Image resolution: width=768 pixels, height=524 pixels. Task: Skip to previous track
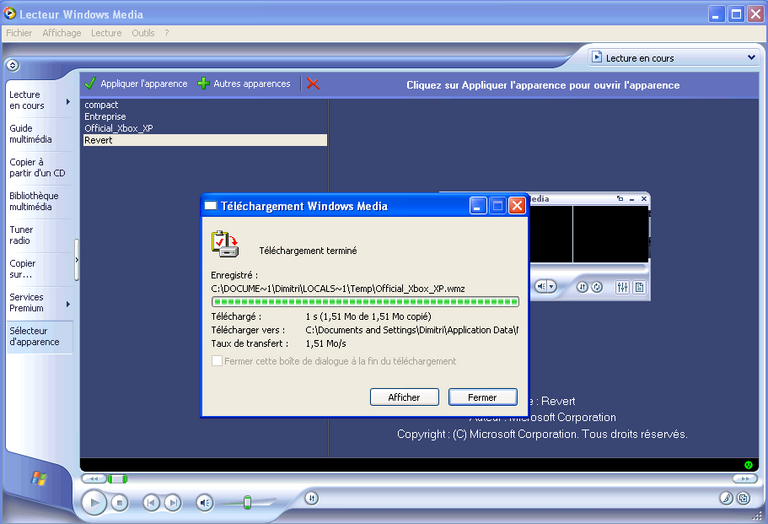pyautogui.click(x=151, y=502)
